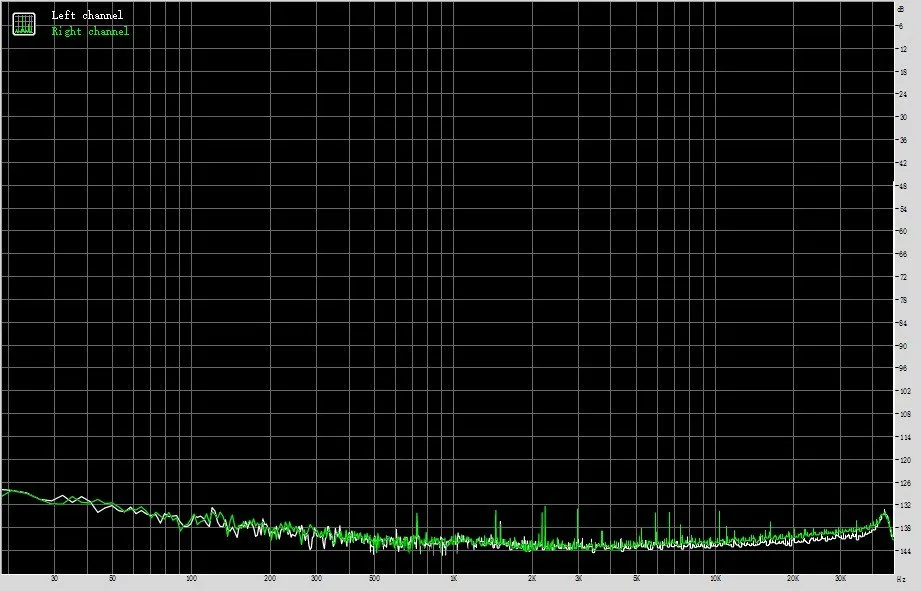Click the '10K' frequency axis label
The image size is (921, 591).
tap(715, 579)
